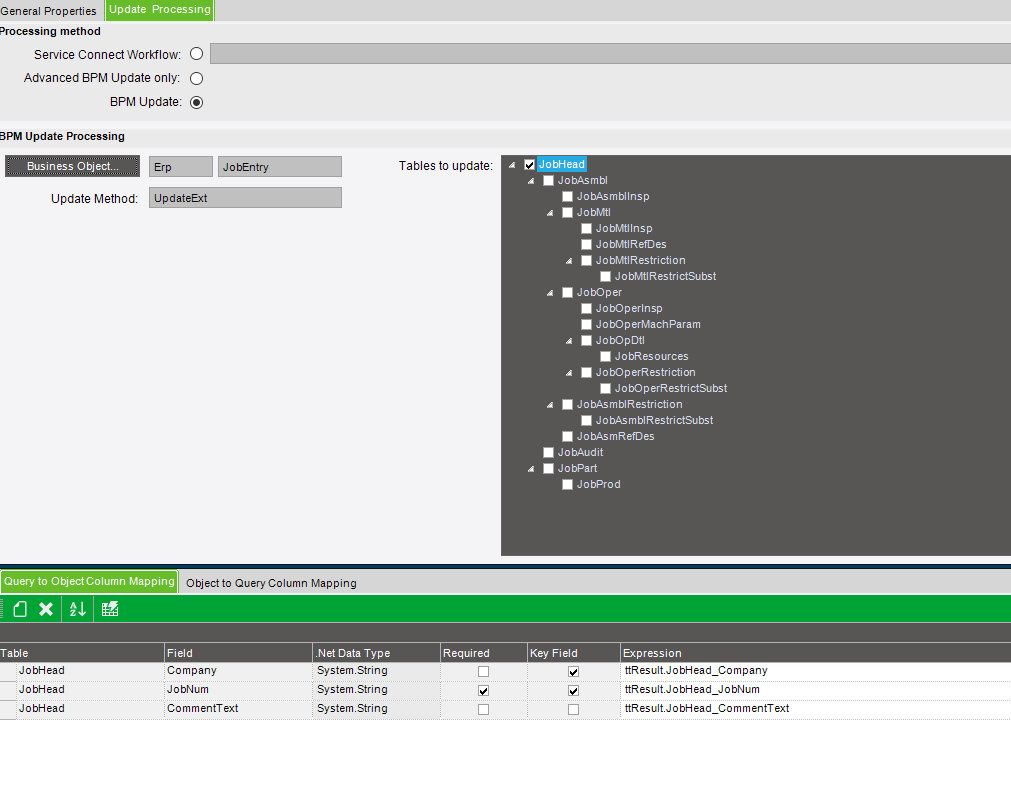The height and width of the screenshot is (785, 1011).
Task: Click the Table column header
Action: pos(82,653)
